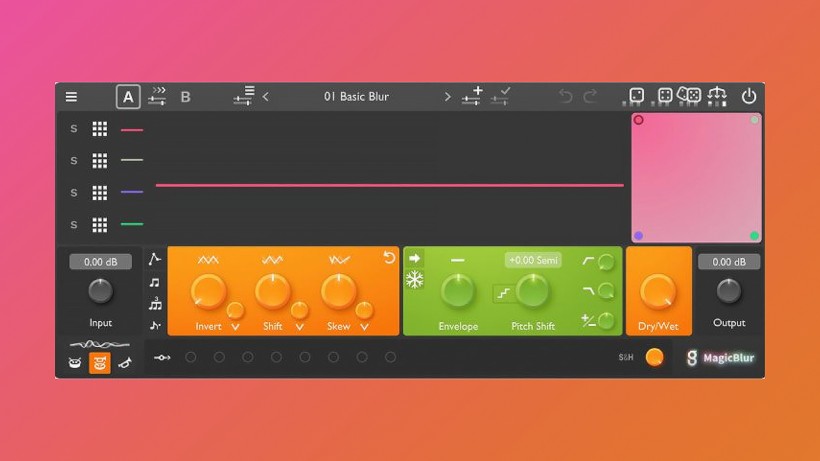
Task: Go to the next preset
Action: (x=447, y=97)
